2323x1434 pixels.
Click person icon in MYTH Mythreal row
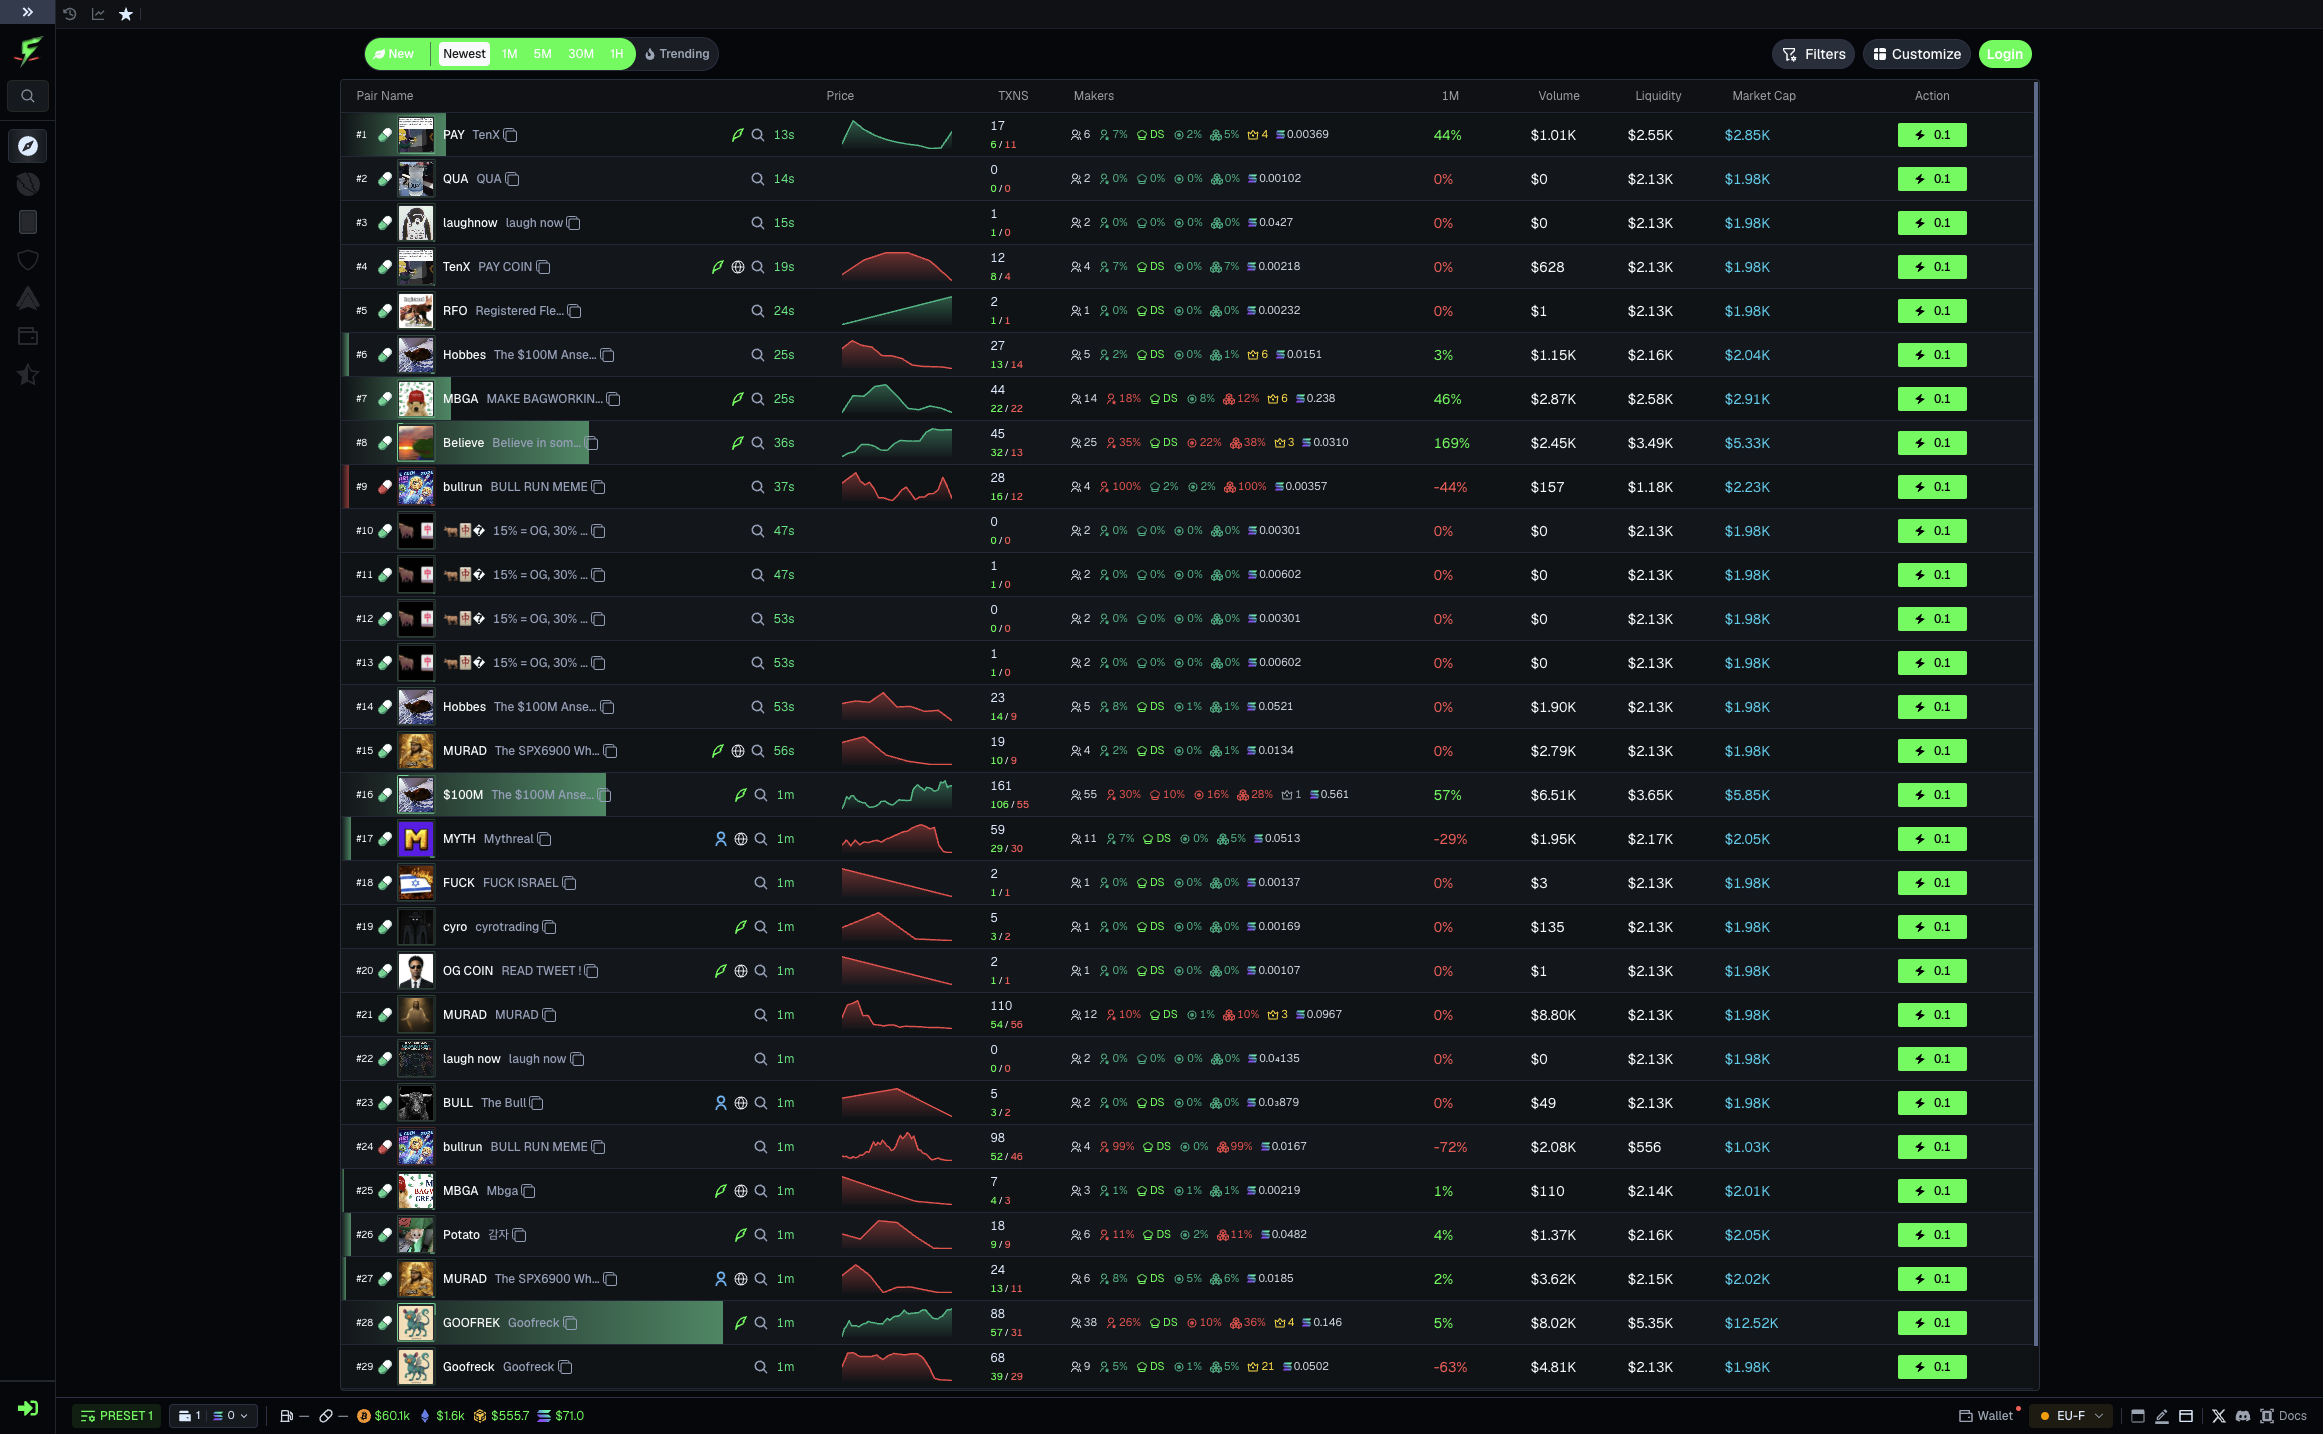coord(720,839)
